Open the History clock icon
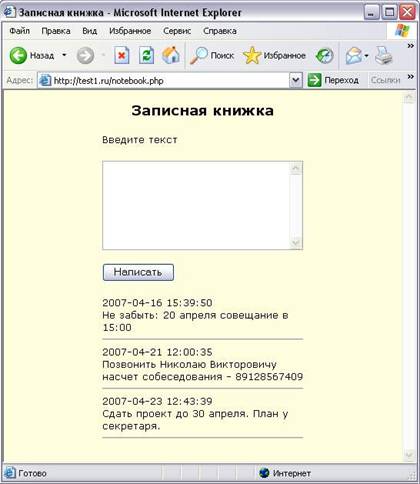Screen dimensions: 420x484 point(324,55)
